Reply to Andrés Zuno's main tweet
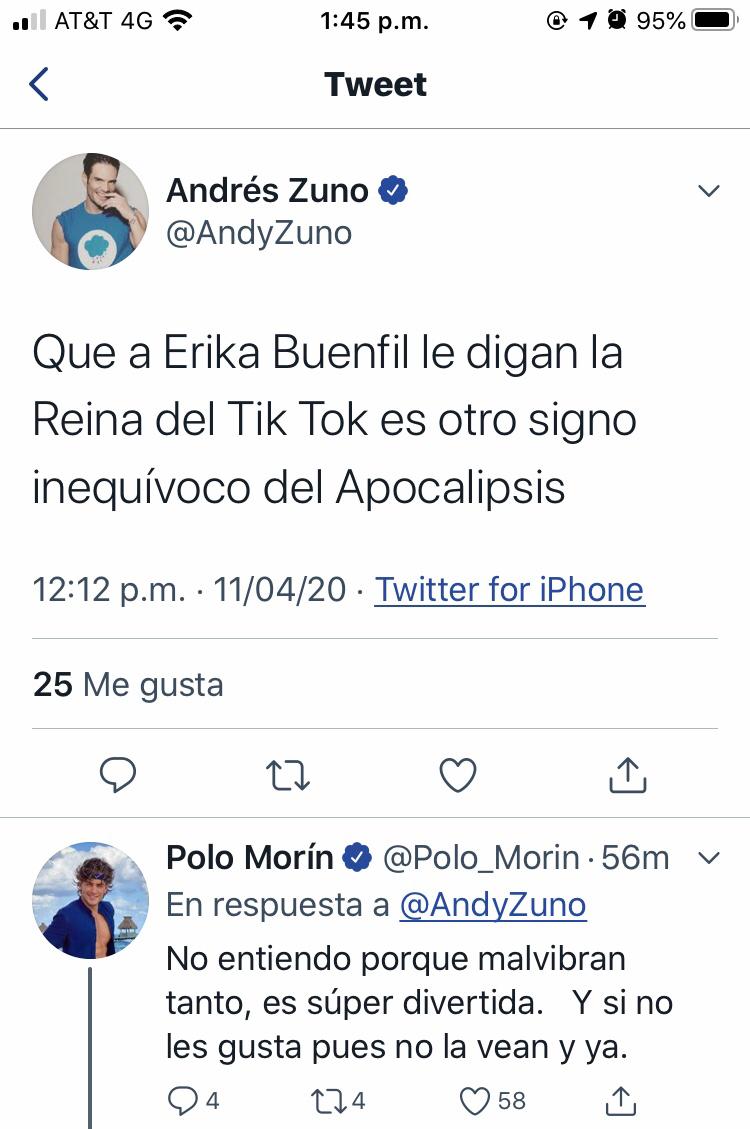This screenshot has height=1129, width=750. pos(119,775)
